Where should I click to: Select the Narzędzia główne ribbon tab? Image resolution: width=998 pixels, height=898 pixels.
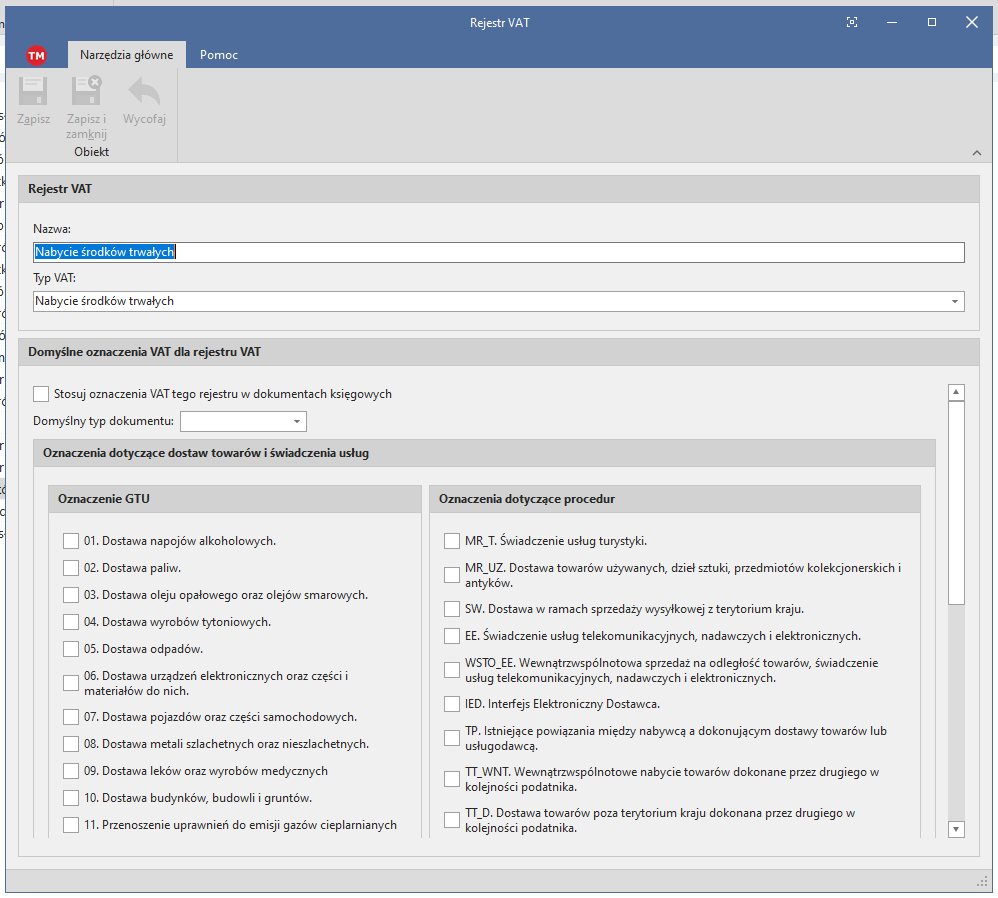(x=126, y=55)
